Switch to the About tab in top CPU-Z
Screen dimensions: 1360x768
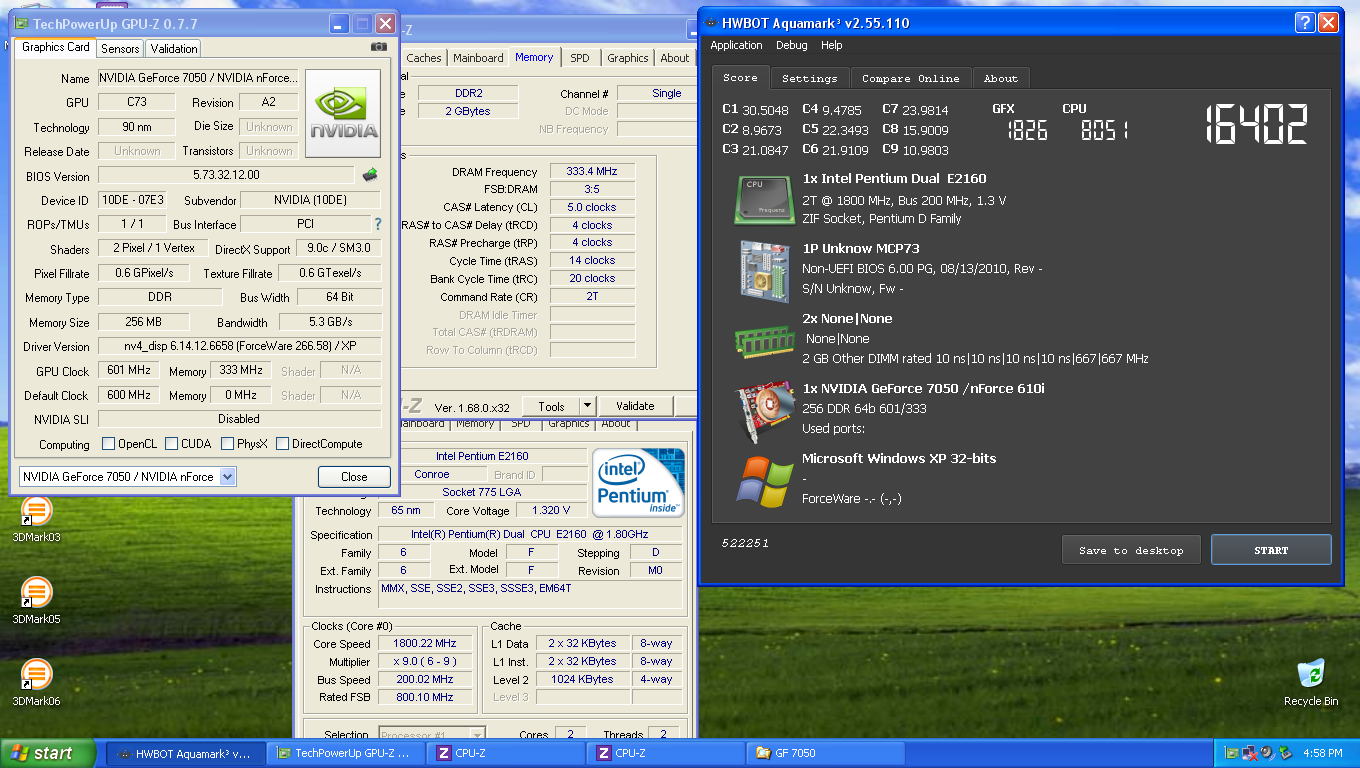(x=675, y=58)
